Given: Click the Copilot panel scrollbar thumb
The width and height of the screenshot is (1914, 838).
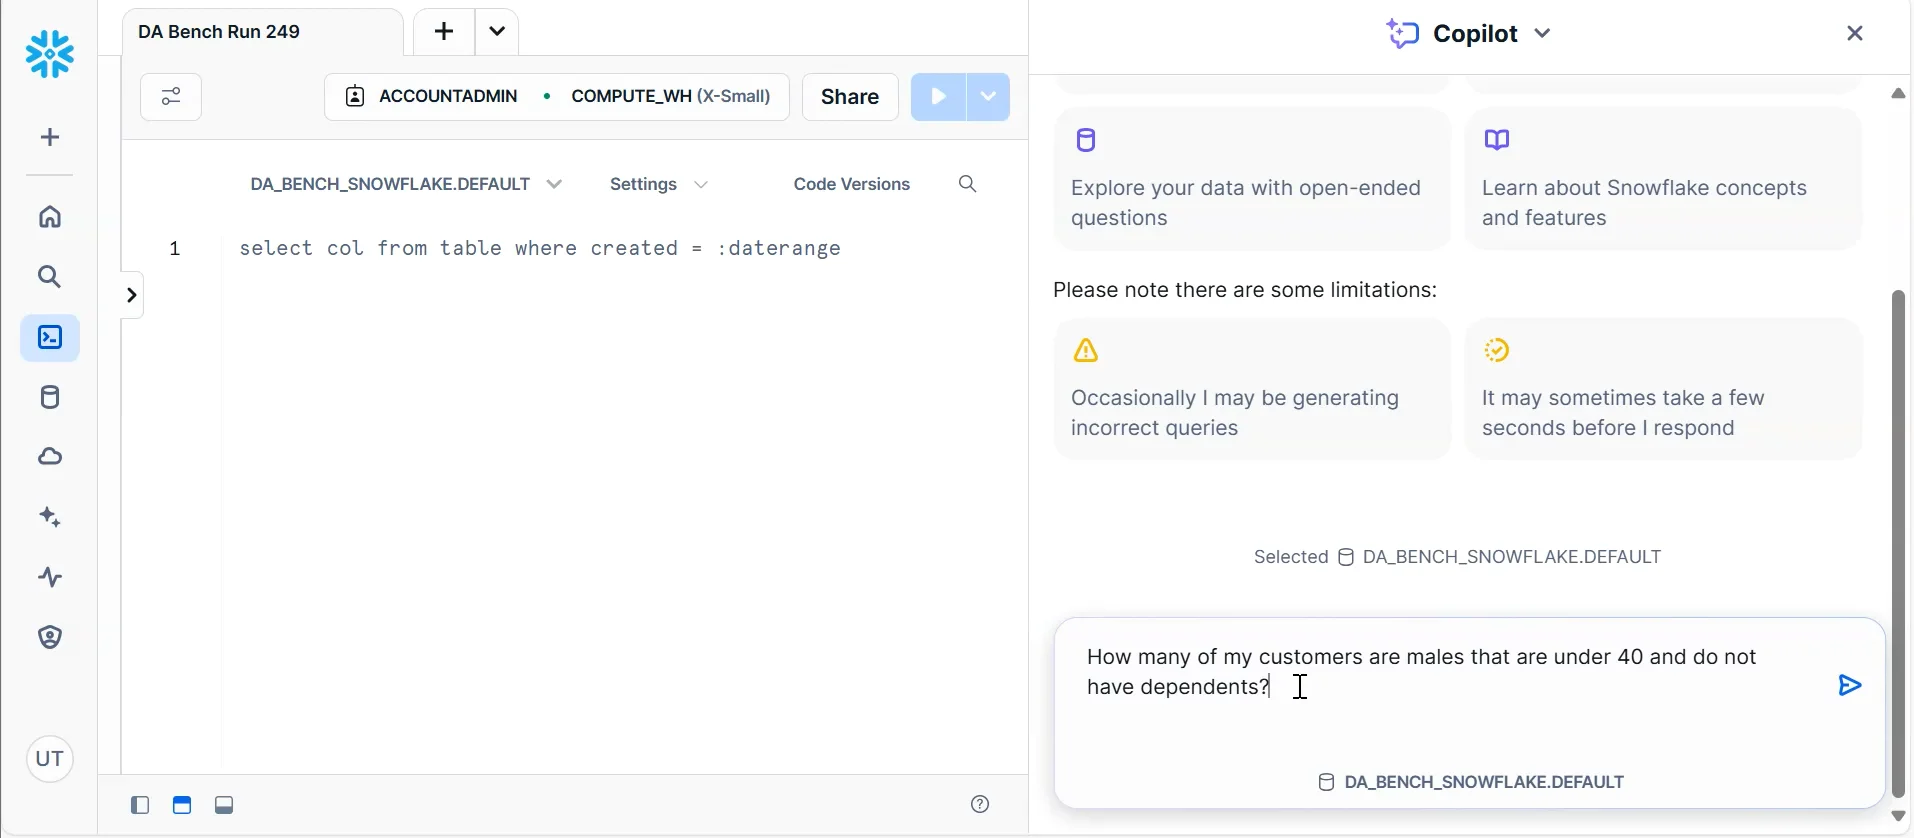Looking at the screenshot, I should (x=1898, y=543).
